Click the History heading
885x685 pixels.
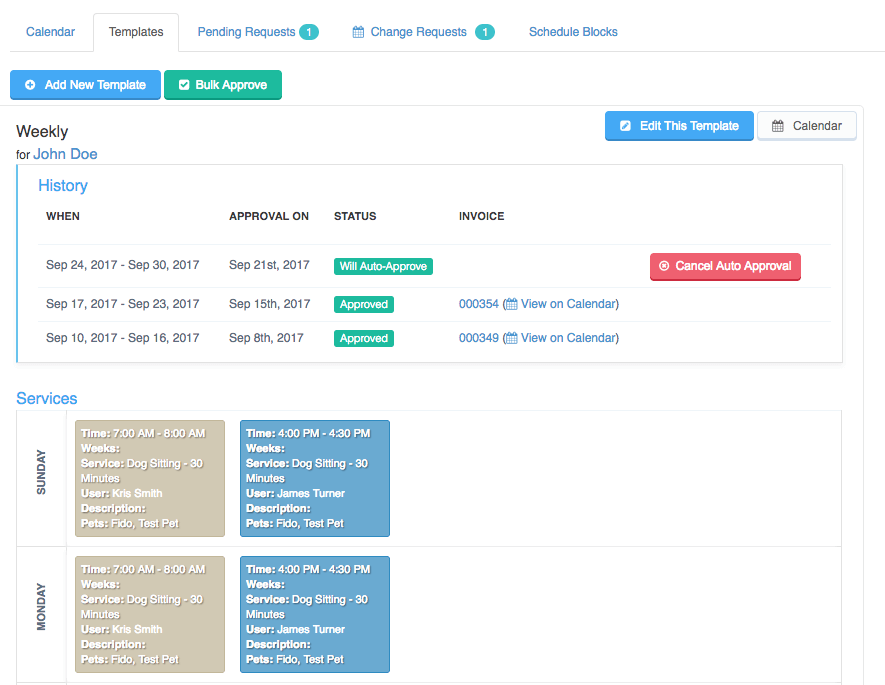(63, 186)
